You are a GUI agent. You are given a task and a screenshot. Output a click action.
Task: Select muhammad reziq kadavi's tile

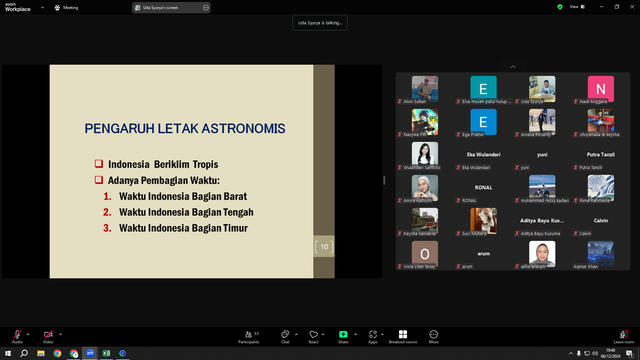542,189
